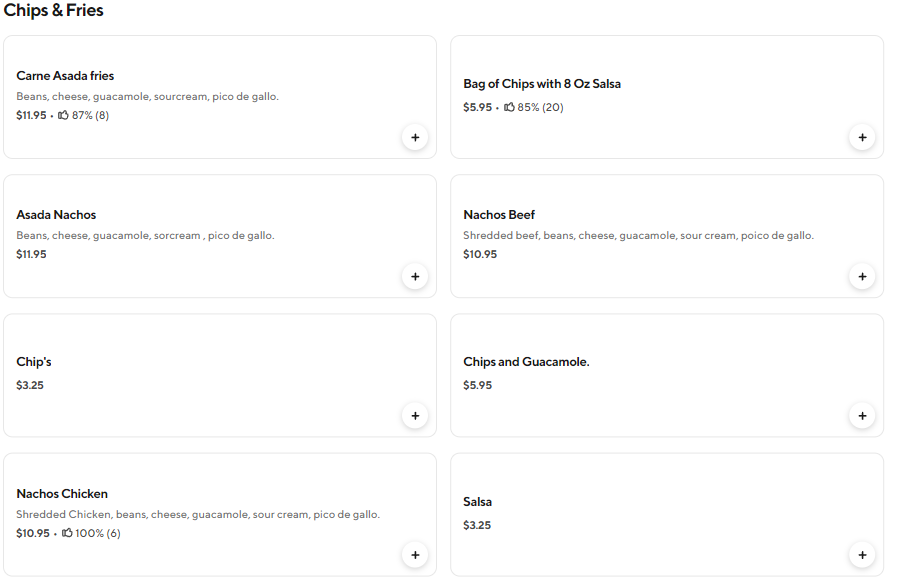The image size is (897, 585).
Task: Select Nachos Chicken item name
Action: coord(62,494)
